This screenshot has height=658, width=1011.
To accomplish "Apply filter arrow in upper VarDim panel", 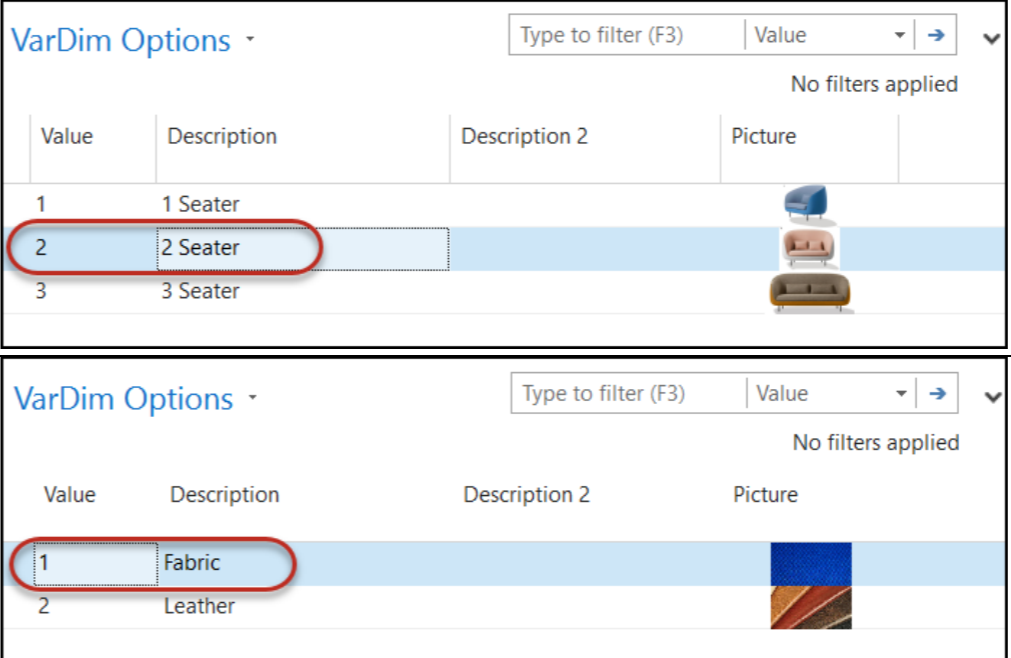I will [x=936, y=35].
